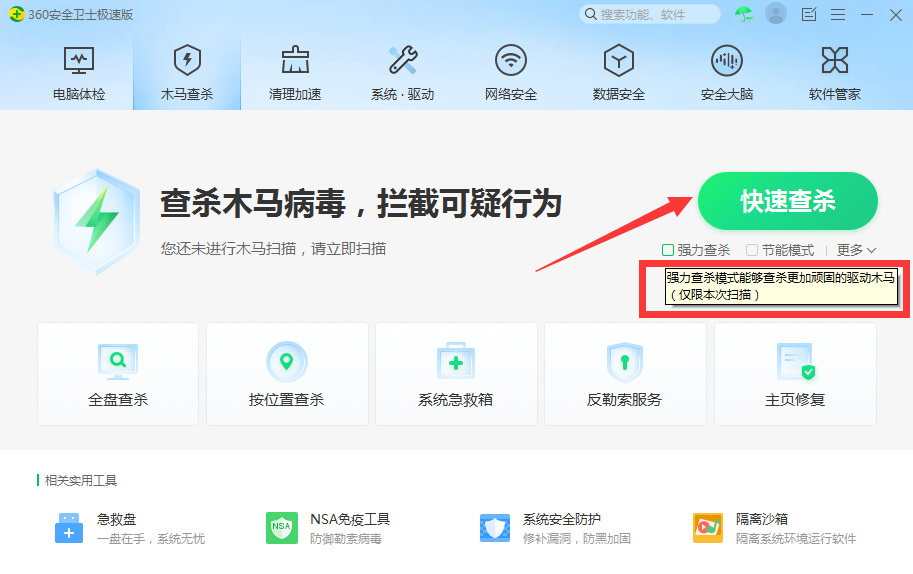The width and height of the screenshot is (913, 574).
Task: Minimize the 360 window
Action: point(867,15)
